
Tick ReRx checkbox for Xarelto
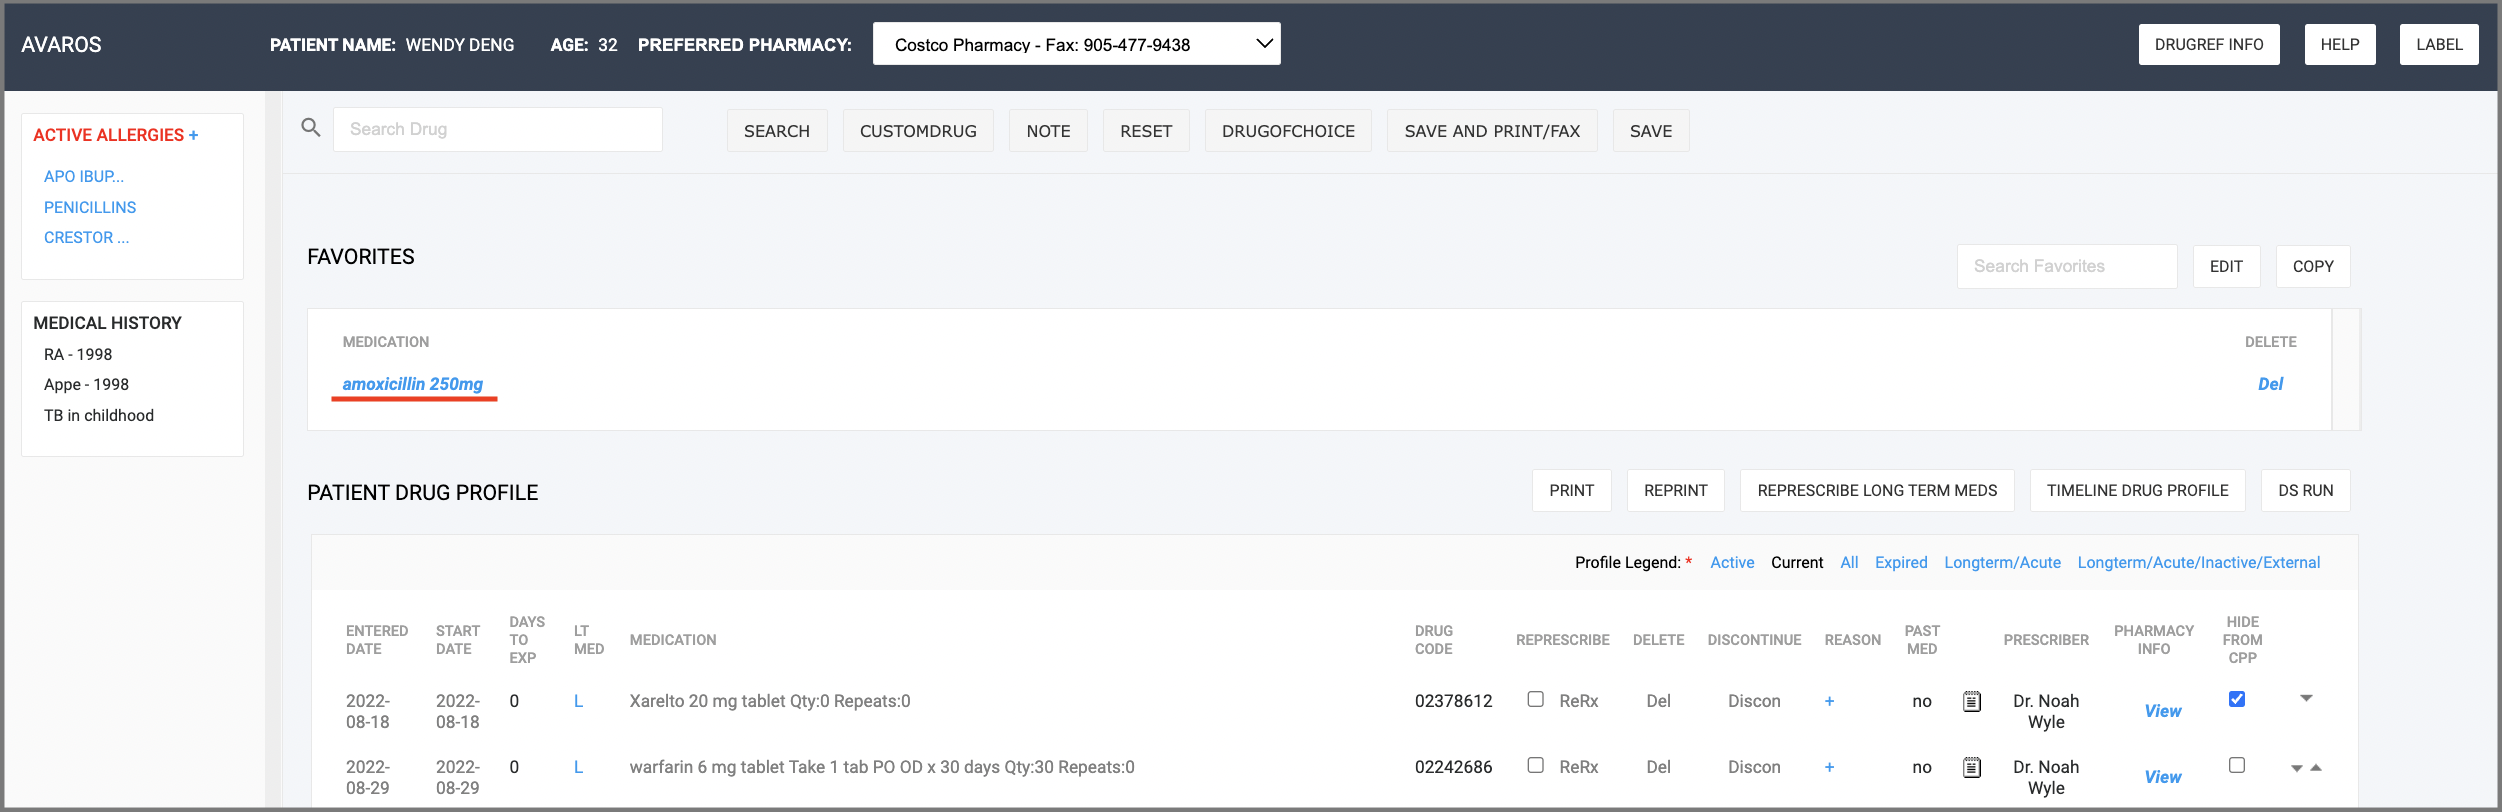pos(1536,699)
